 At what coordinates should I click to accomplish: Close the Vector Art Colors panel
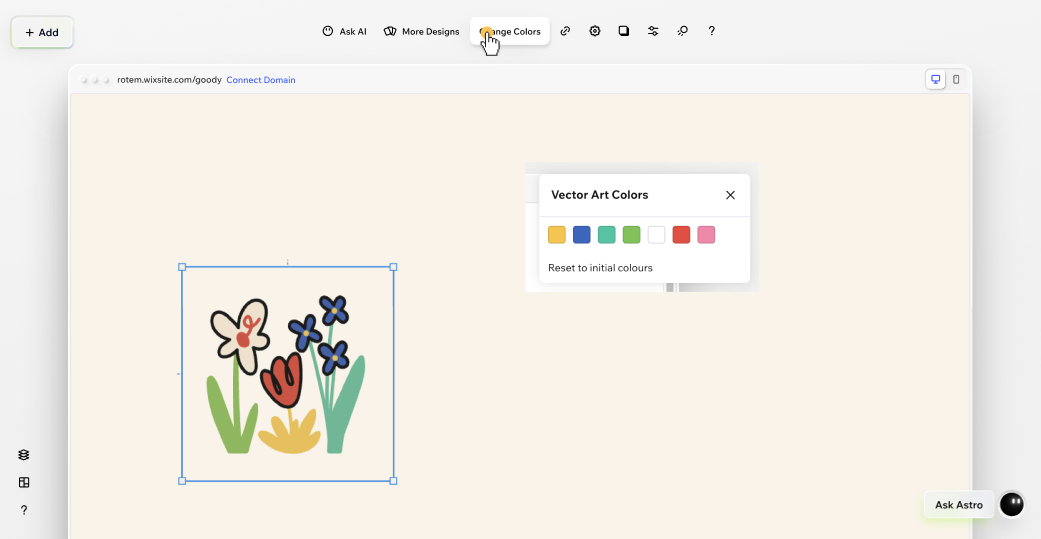730,195
